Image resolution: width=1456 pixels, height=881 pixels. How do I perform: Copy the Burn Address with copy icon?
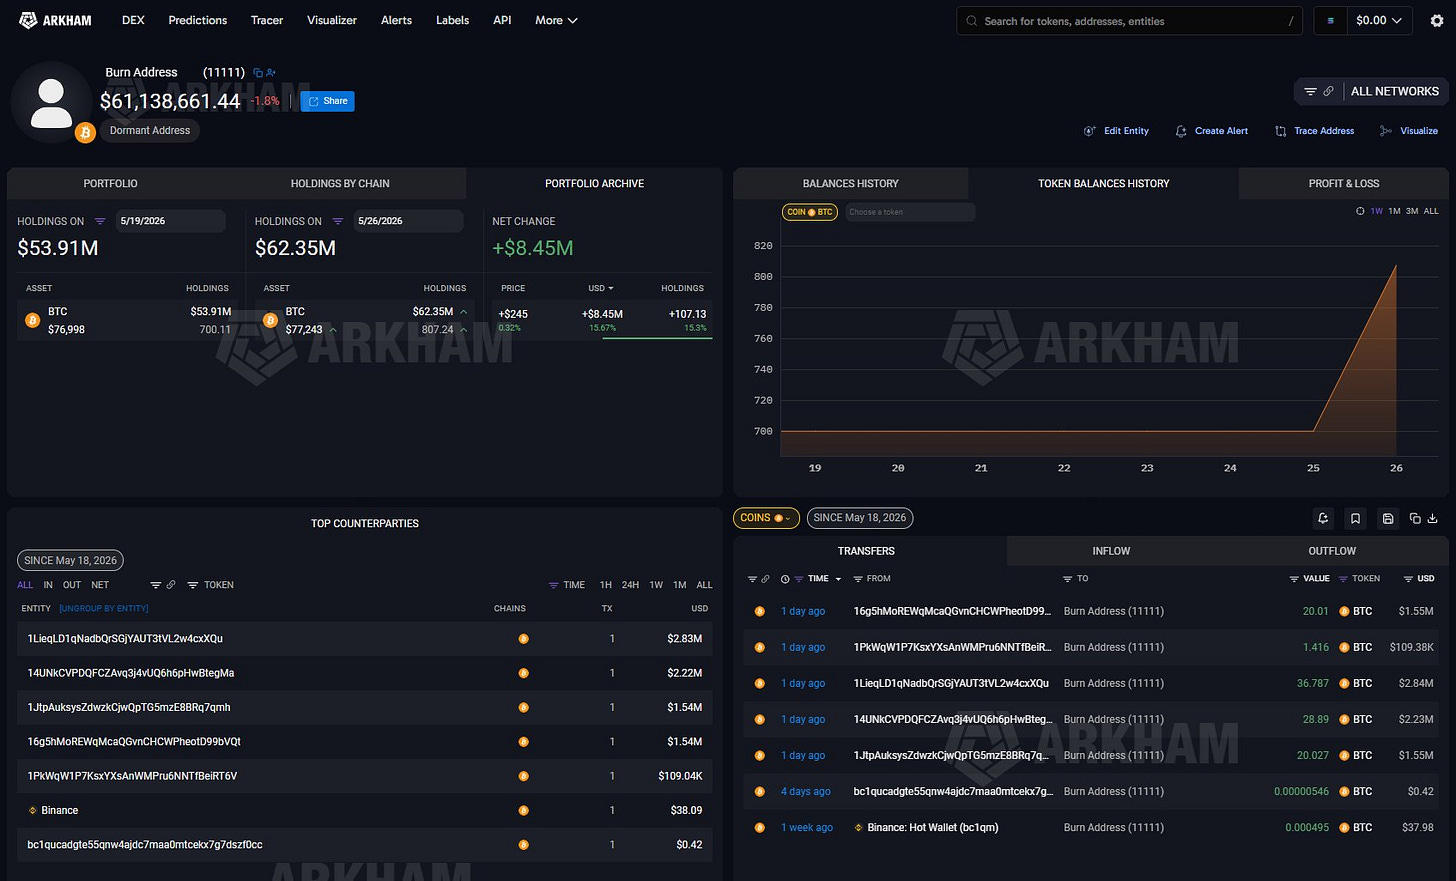click(258, 73)
